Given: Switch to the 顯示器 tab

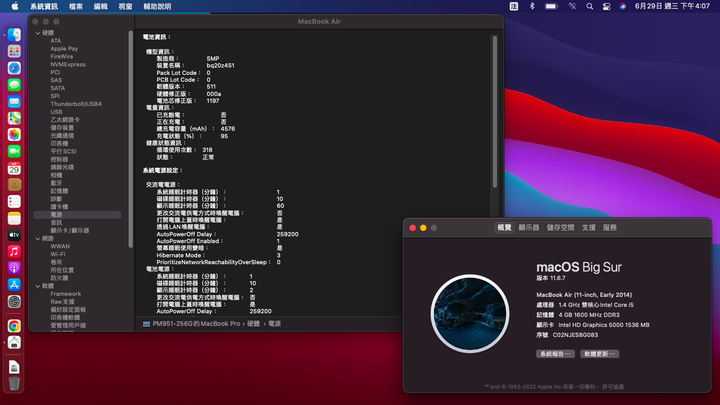Looking at the screenshot, I should coord(529,228).
